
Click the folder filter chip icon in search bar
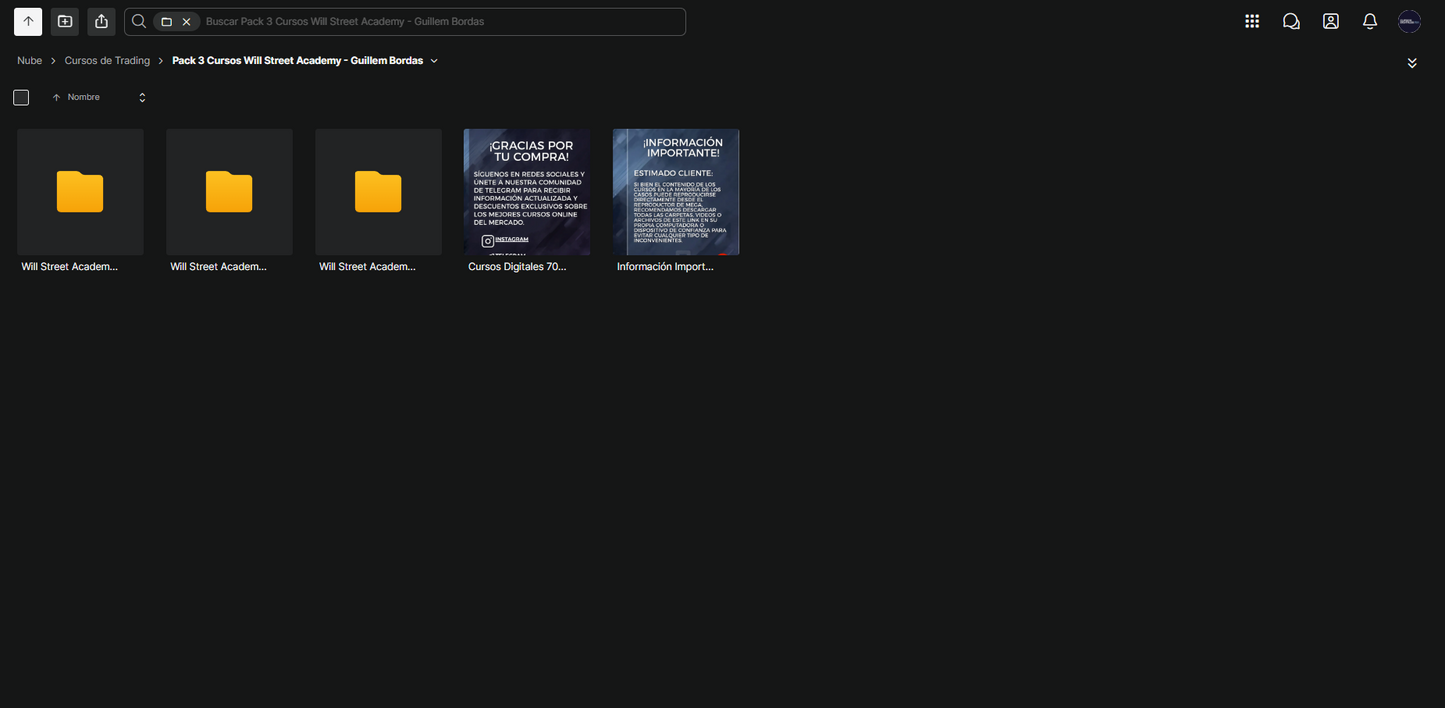pos(167,22)
